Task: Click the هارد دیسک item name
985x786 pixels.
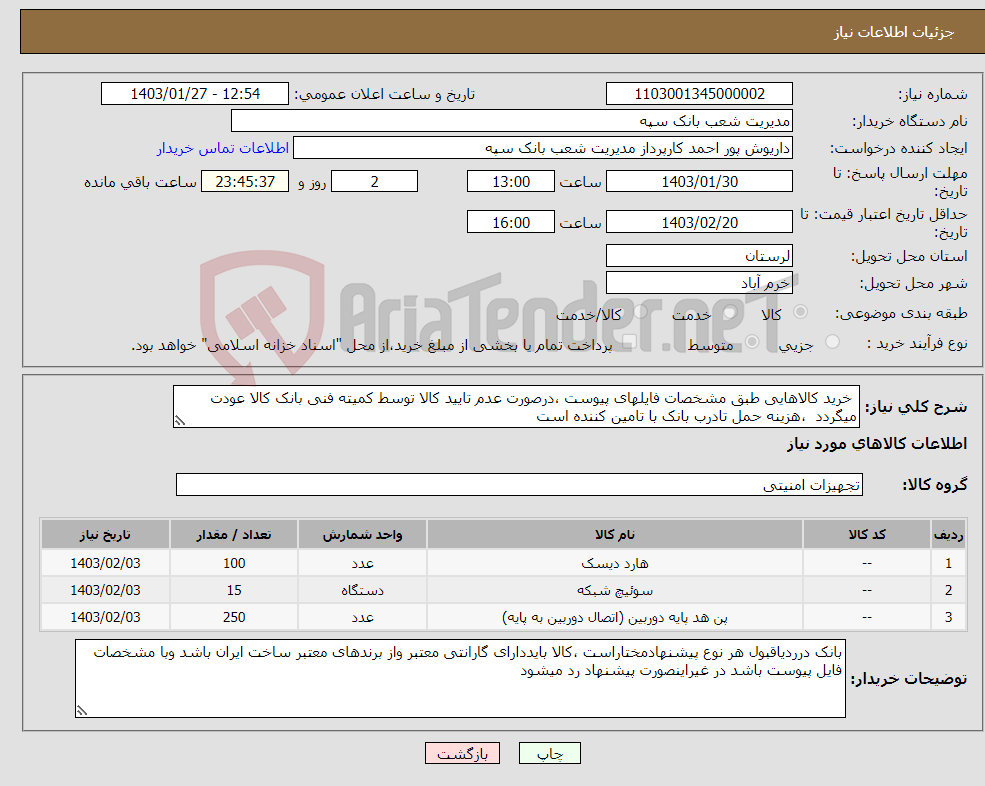Action: [615, 564]
